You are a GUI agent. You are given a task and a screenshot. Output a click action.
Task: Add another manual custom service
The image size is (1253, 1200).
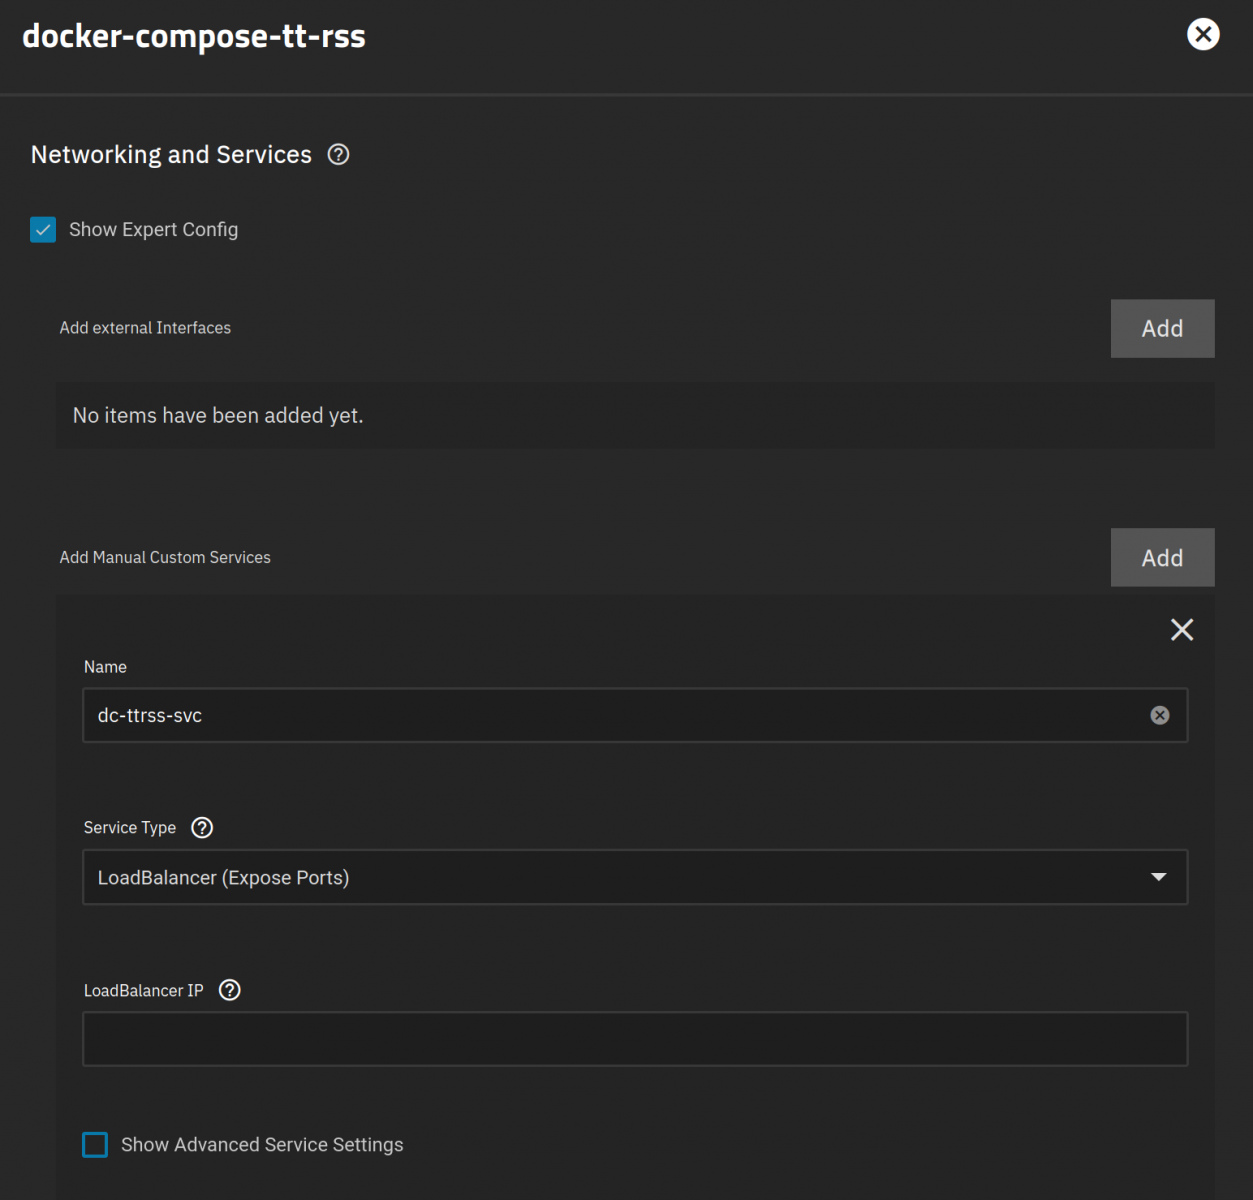[1161, 558]
